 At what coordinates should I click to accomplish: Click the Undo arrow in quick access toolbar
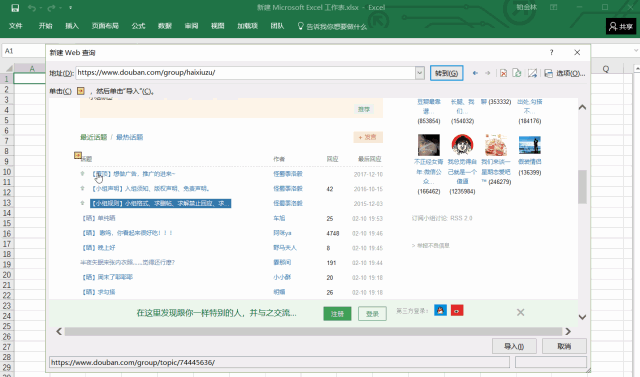(x=32, y=8)
